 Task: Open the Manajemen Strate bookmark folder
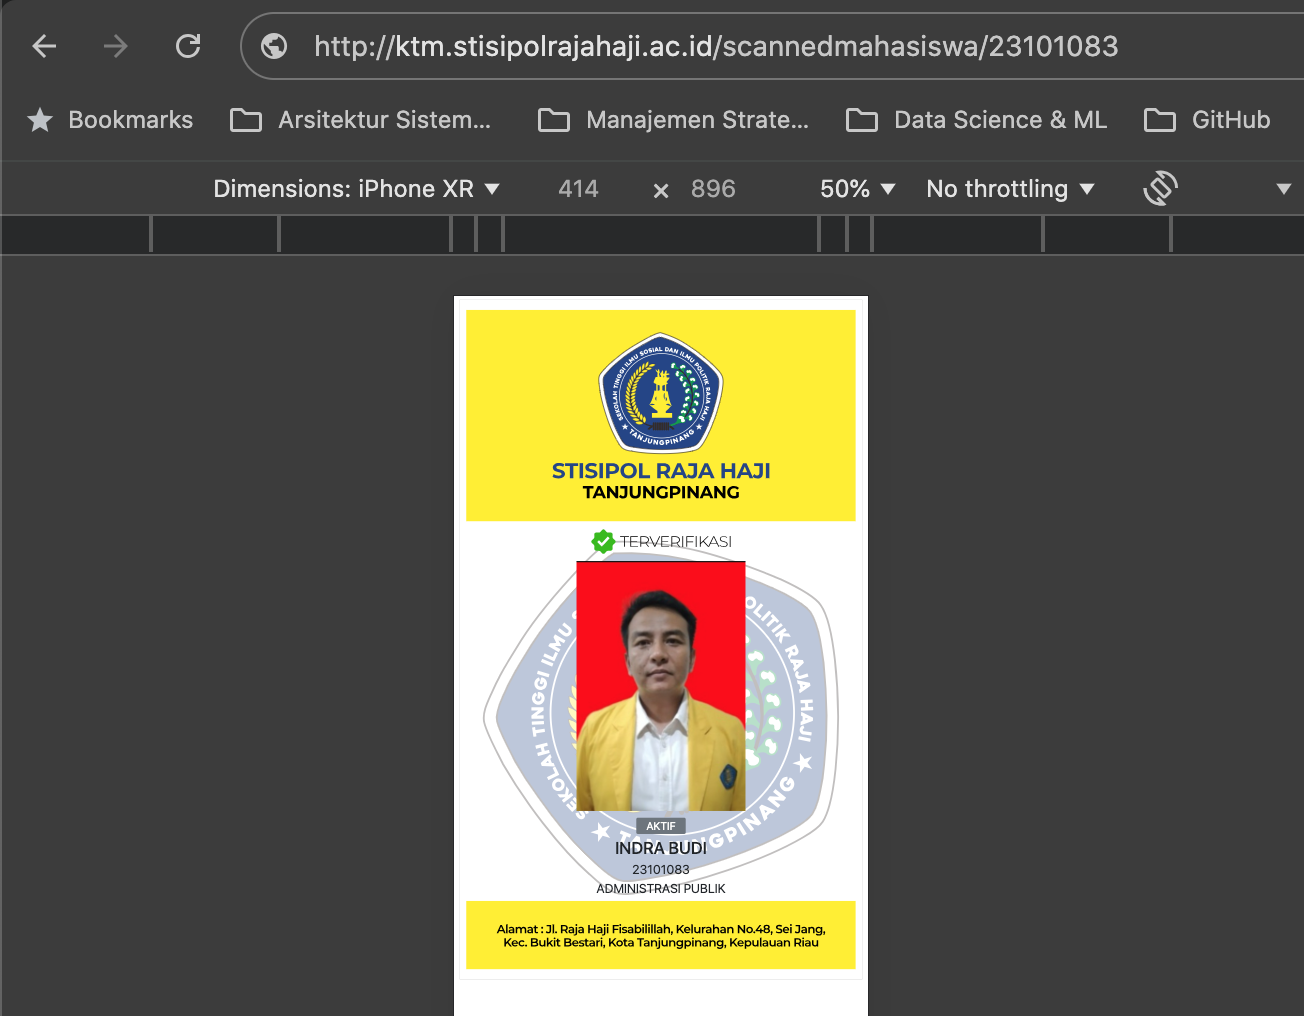tap(673, 120)
